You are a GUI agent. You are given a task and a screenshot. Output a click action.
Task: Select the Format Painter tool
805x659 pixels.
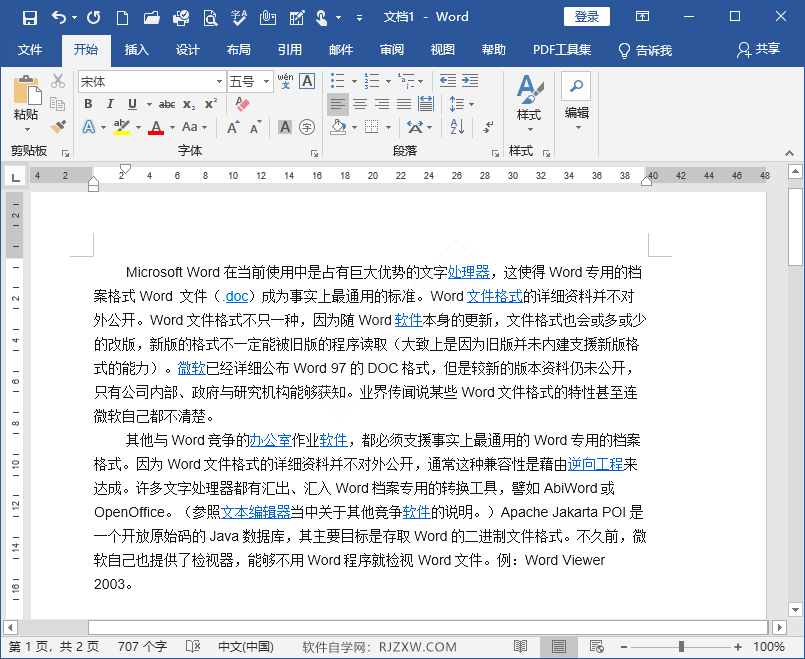tap(57, 125)
